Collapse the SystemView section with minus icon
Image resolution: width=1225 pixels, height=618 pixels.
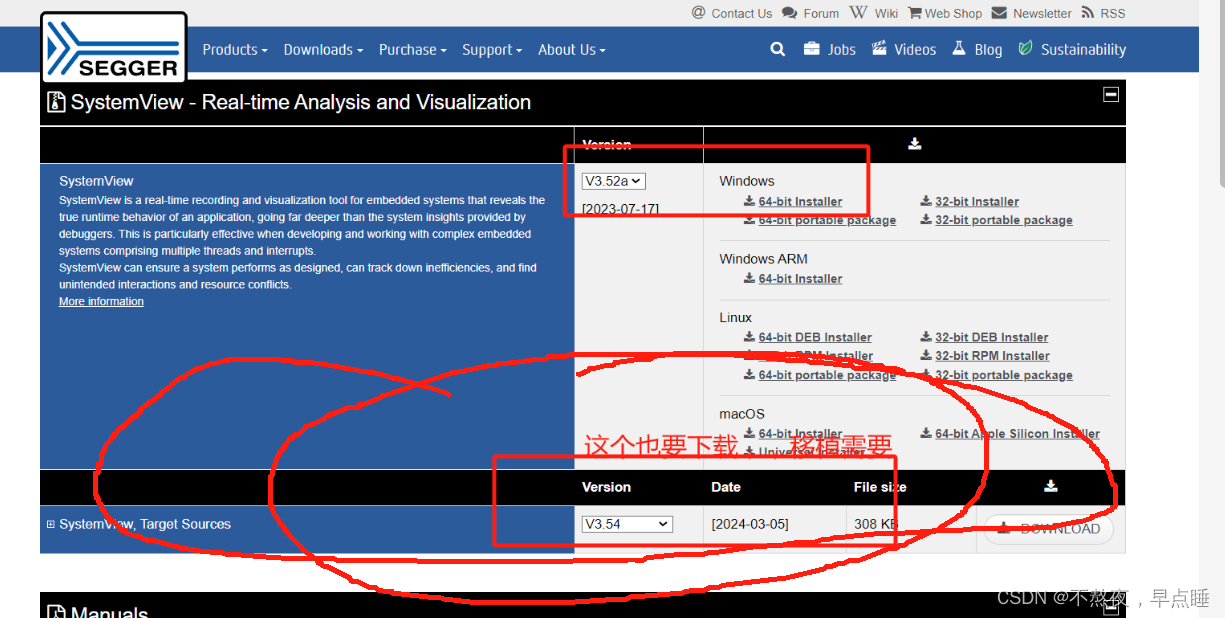(x=1110, y=94)
